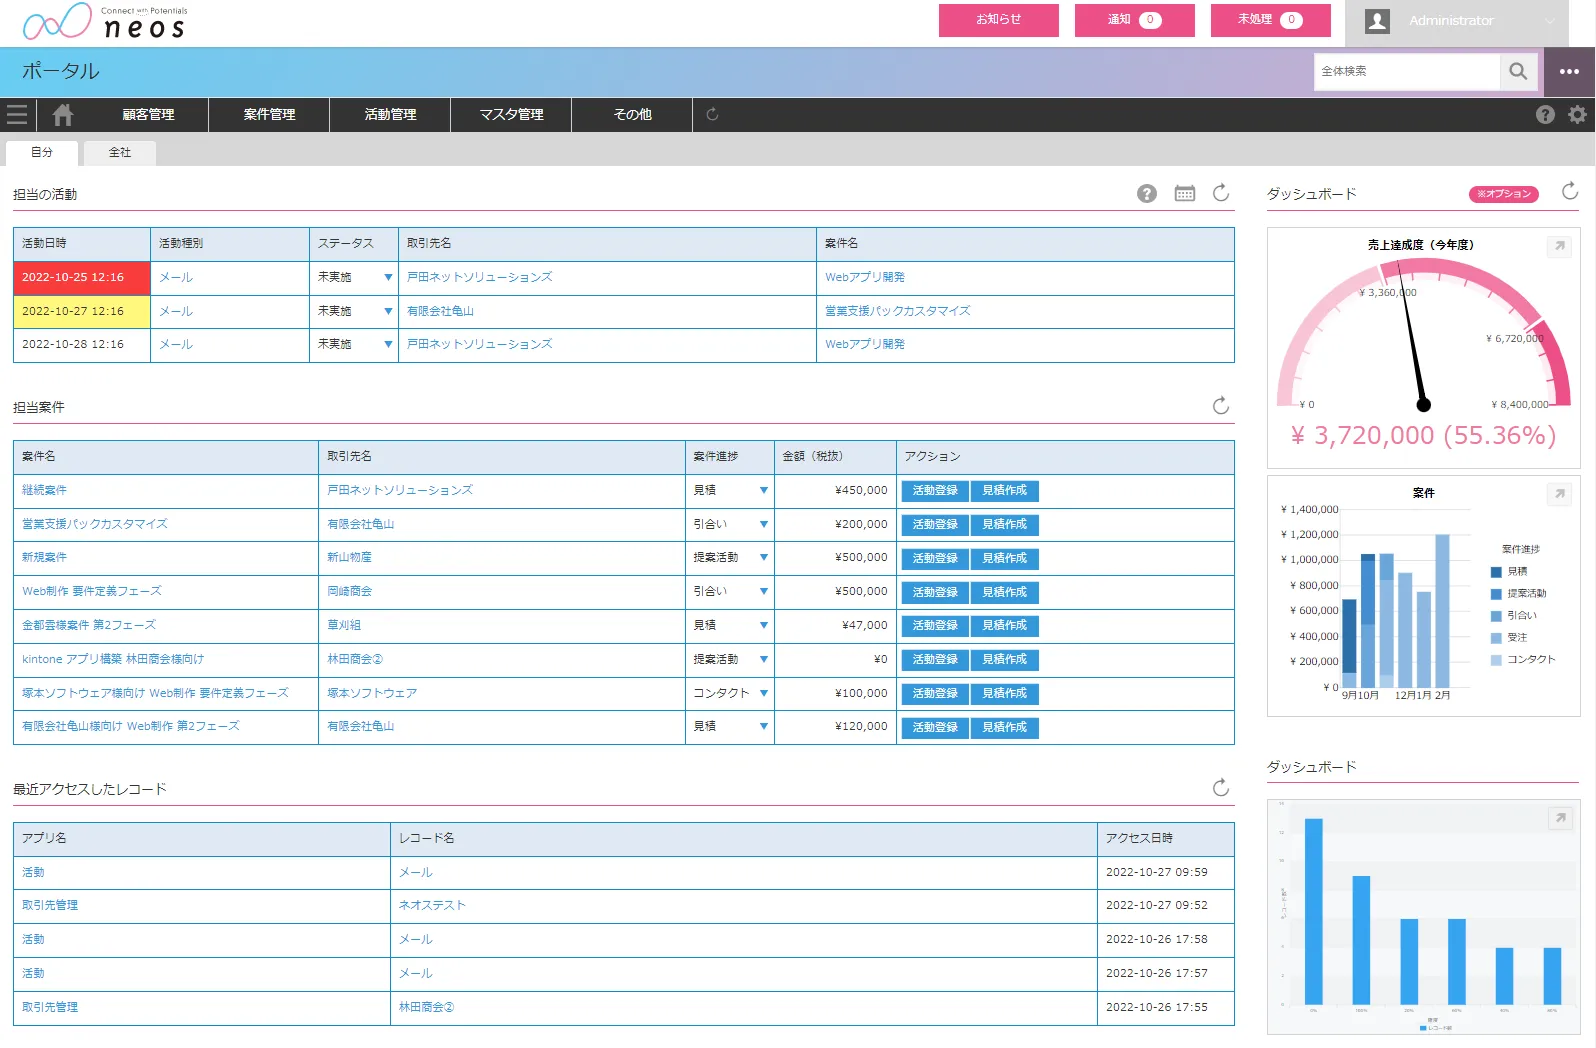Image resolution: width=1596 pixels, height=1048 pixels.
Task: Open the ネオステスト record link
Action: click(432, 906)
